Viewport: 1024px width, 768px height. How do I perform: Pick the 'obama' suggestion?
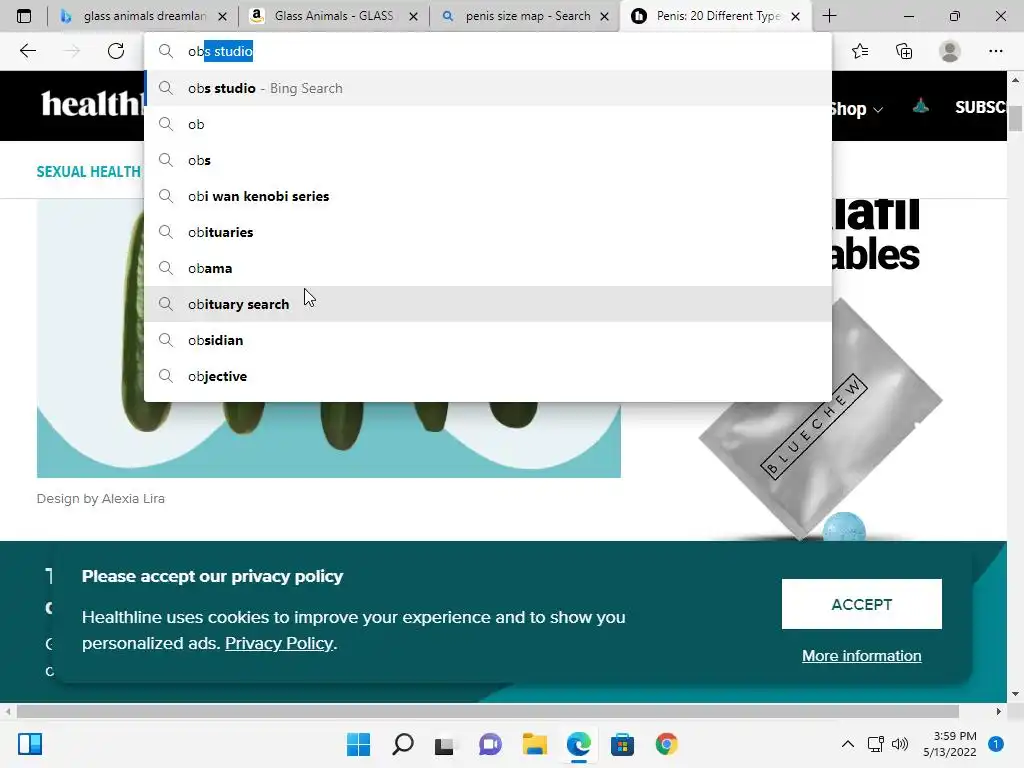487,268
